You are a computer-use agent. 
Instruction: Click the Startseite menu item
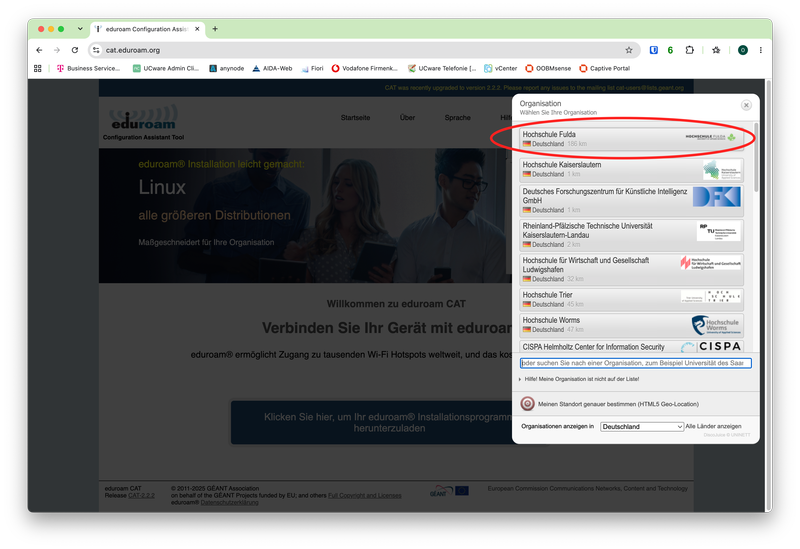[355, 117]
